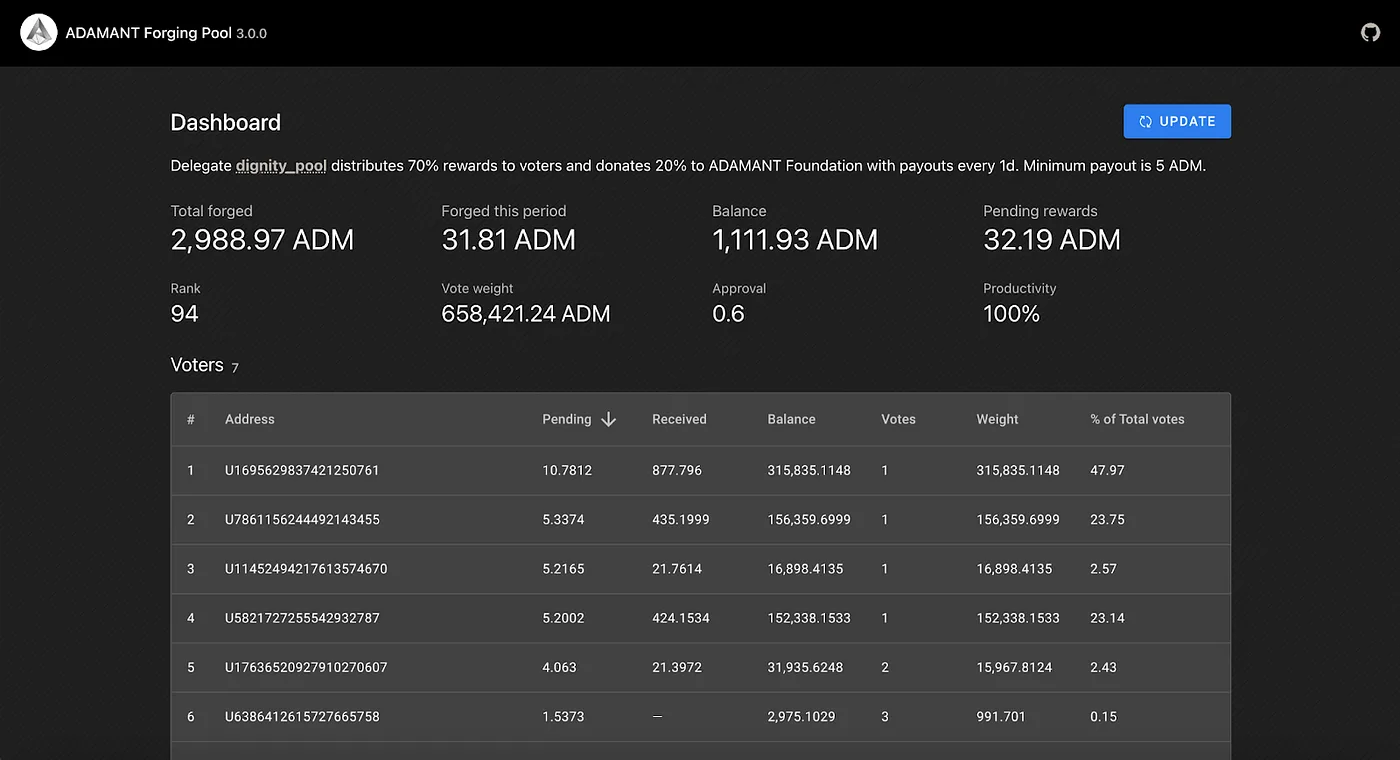Select address U5821727255542932787
The width and height of the screenshot is (1400, 760).
302,618
